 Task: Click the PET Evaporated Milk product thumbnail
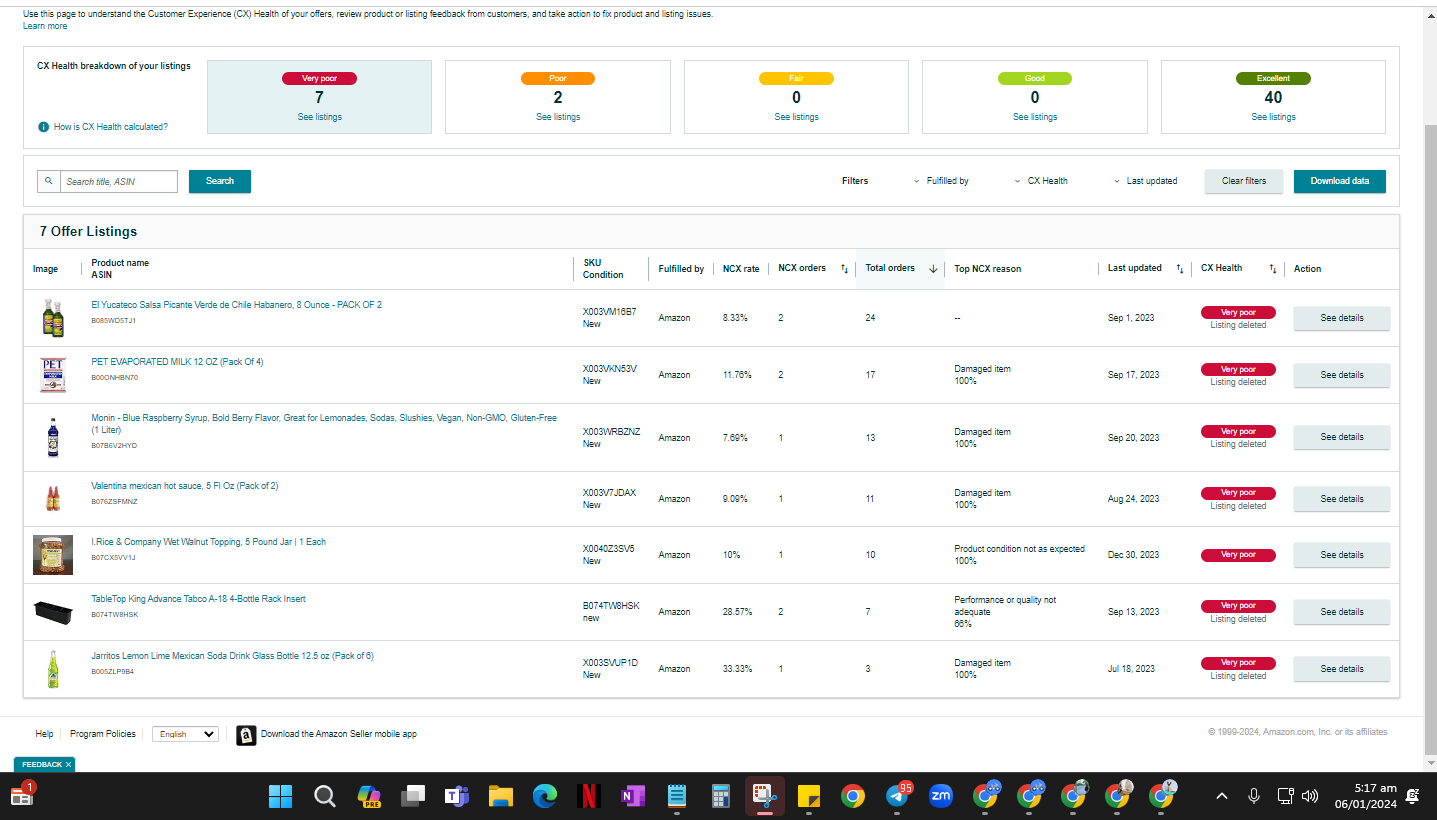(x=53, y=375)
